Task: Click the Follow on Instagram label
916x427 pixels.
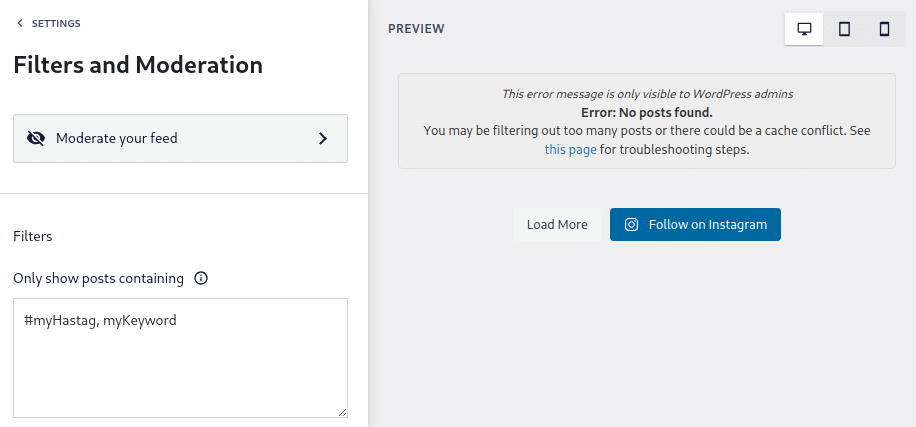Action: [707, 225]
